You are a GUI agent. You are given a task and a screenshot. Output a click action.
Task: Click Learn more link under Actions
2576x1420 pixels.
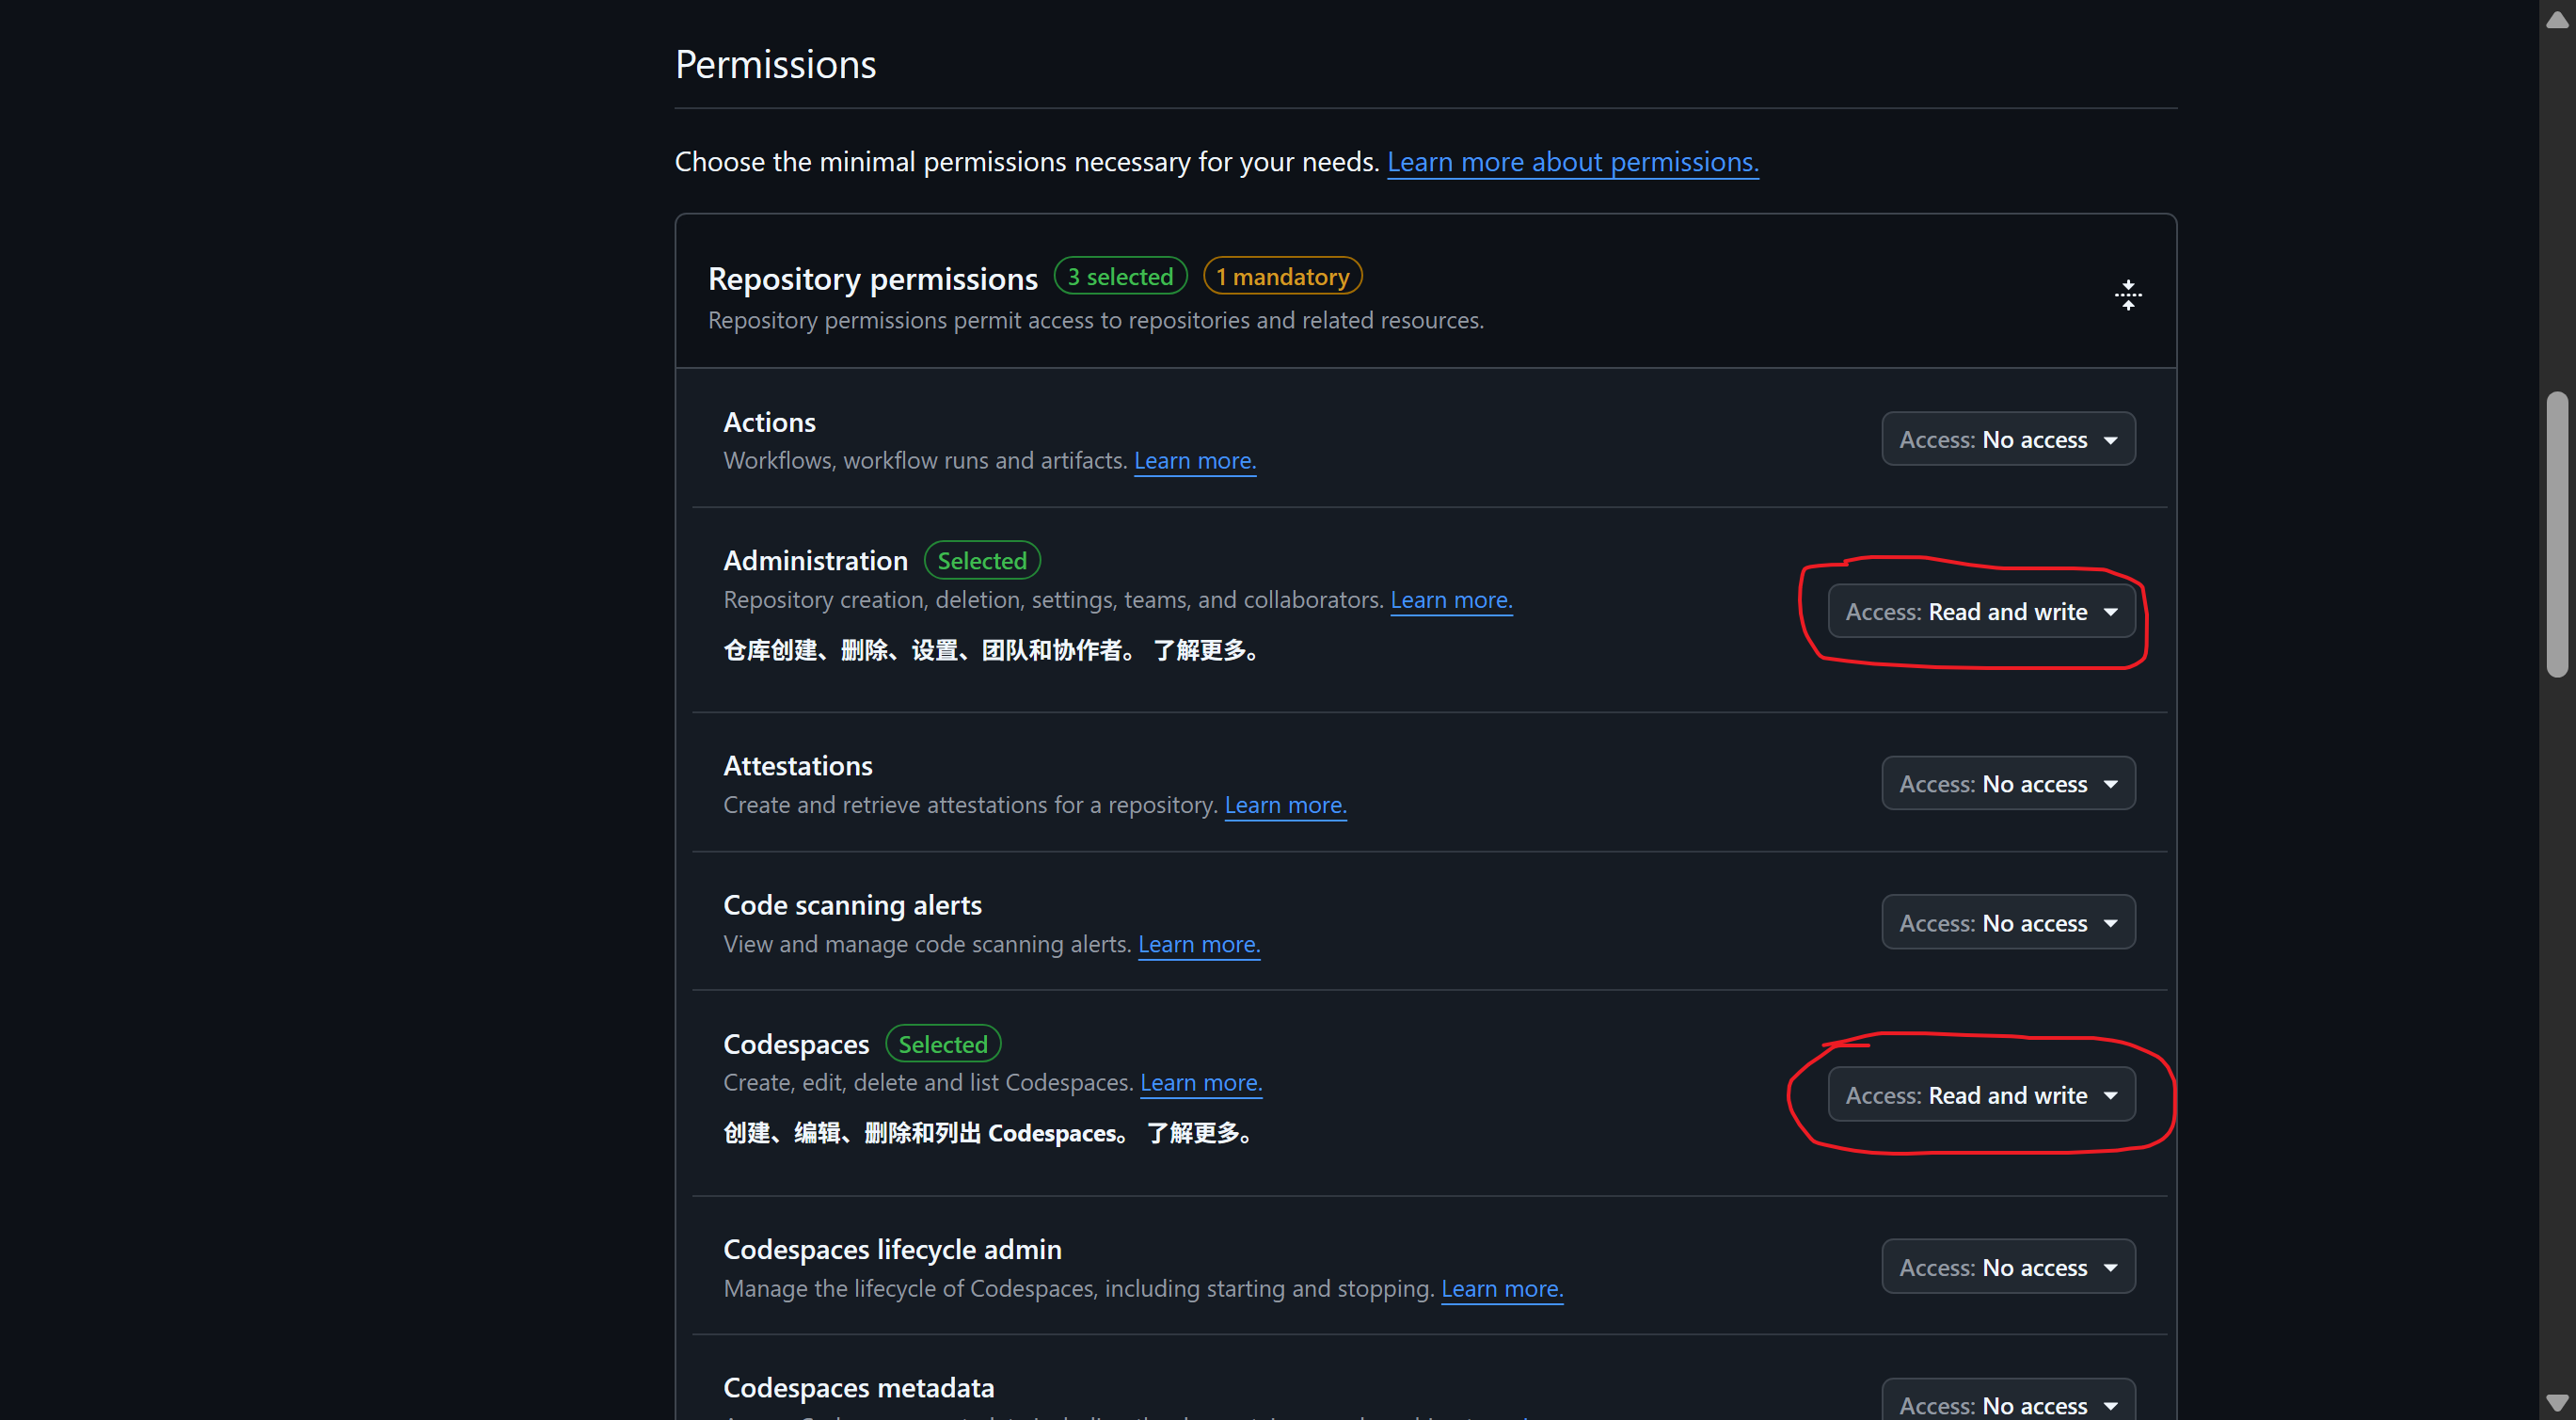point(1194,460)
